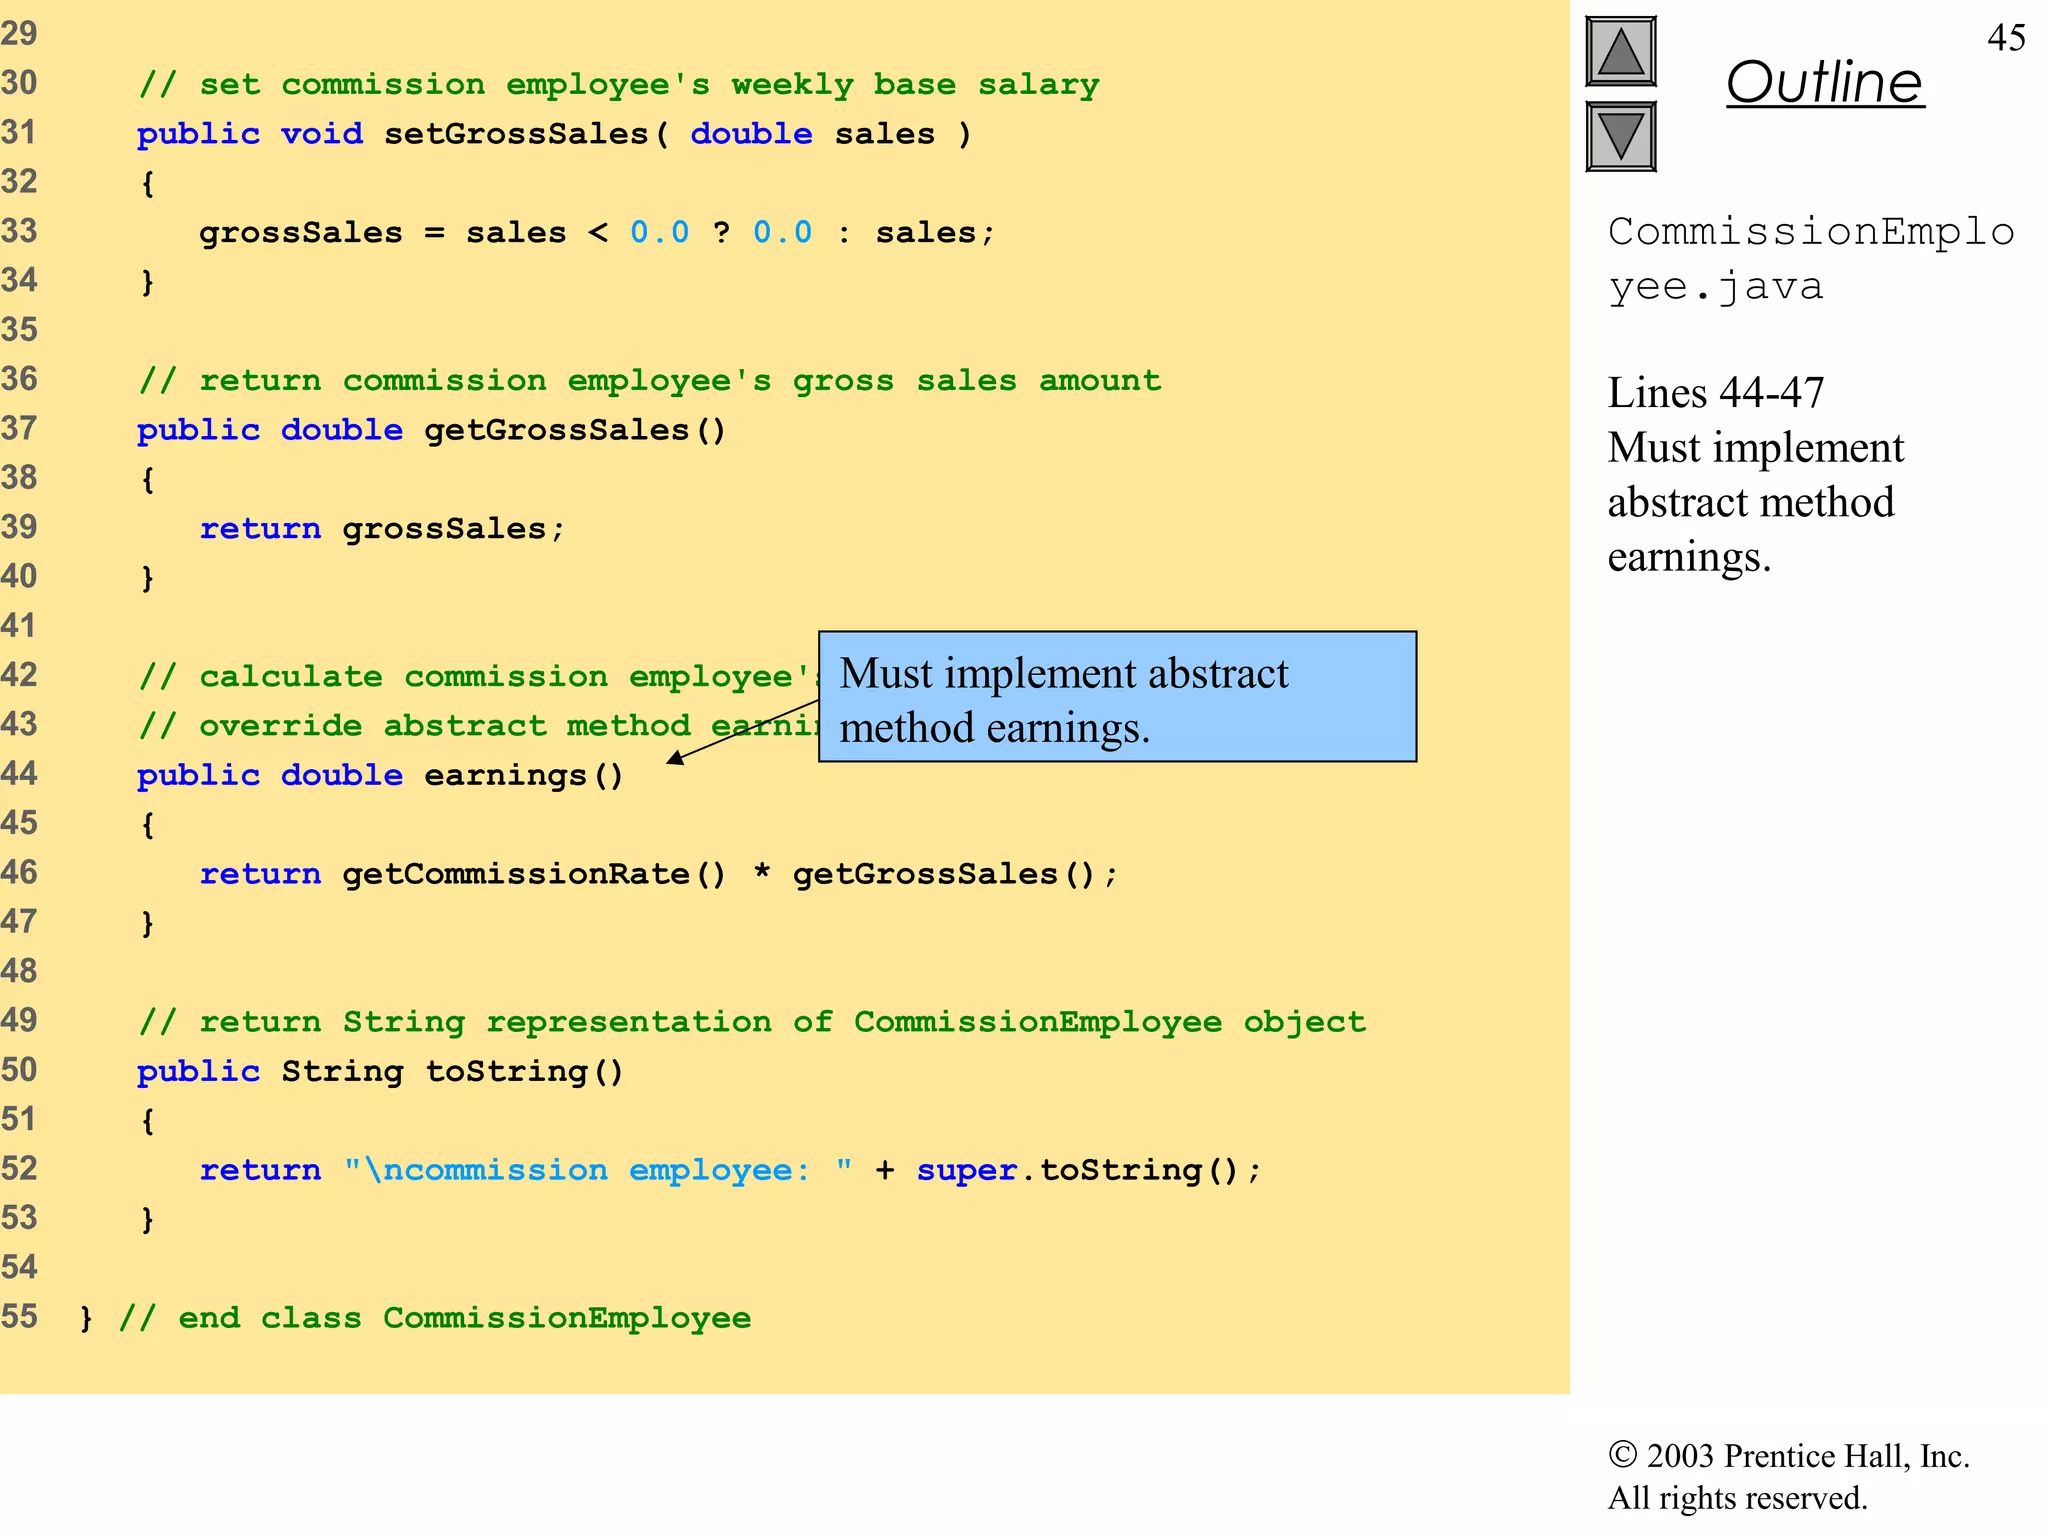Click the getCommissionRate() call on line 46
Image resolution: width=2048 pixels, height=1536 pixels.
(x=534, y=874)
